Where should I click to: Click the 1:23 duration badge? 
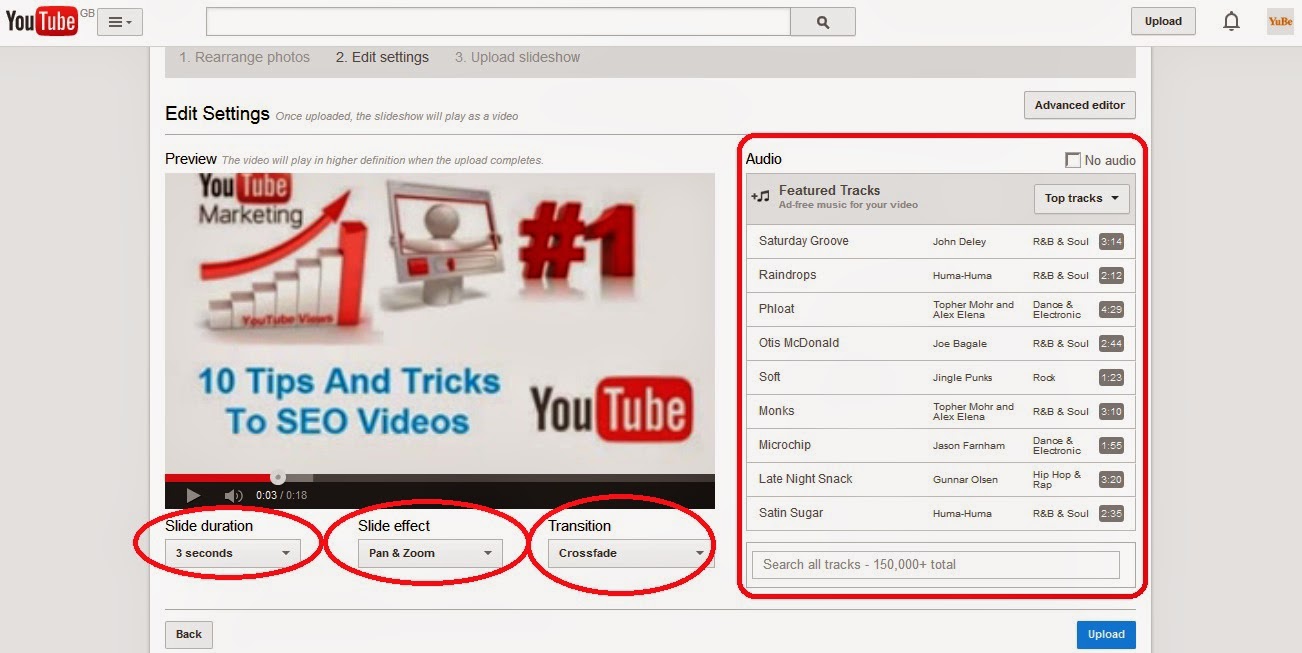click(1111, 377)
